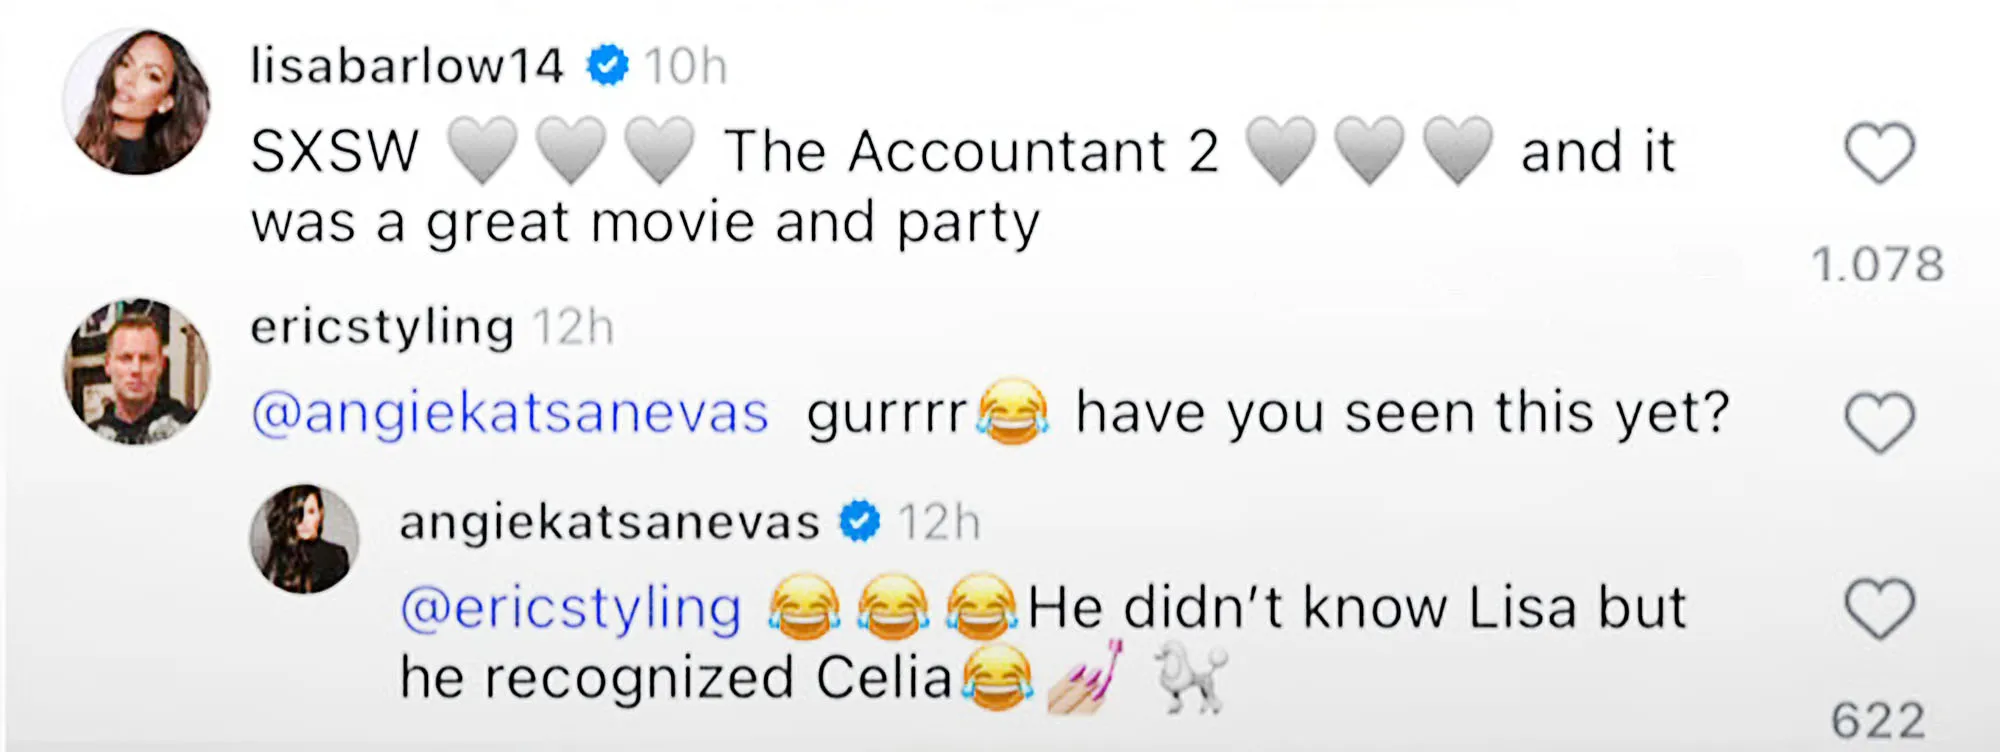Show the 622 likes on the reply
This screenshot has width=2000, height=752.
(1878, 720)
